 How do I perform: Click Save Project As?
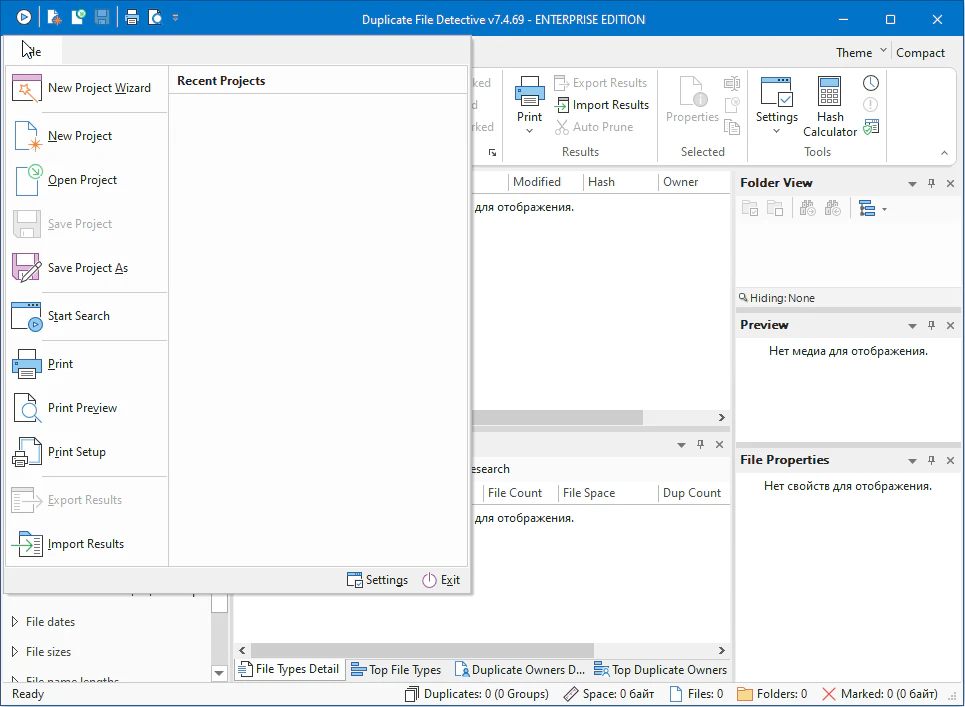pyautogui.click(x=87, y=268)
